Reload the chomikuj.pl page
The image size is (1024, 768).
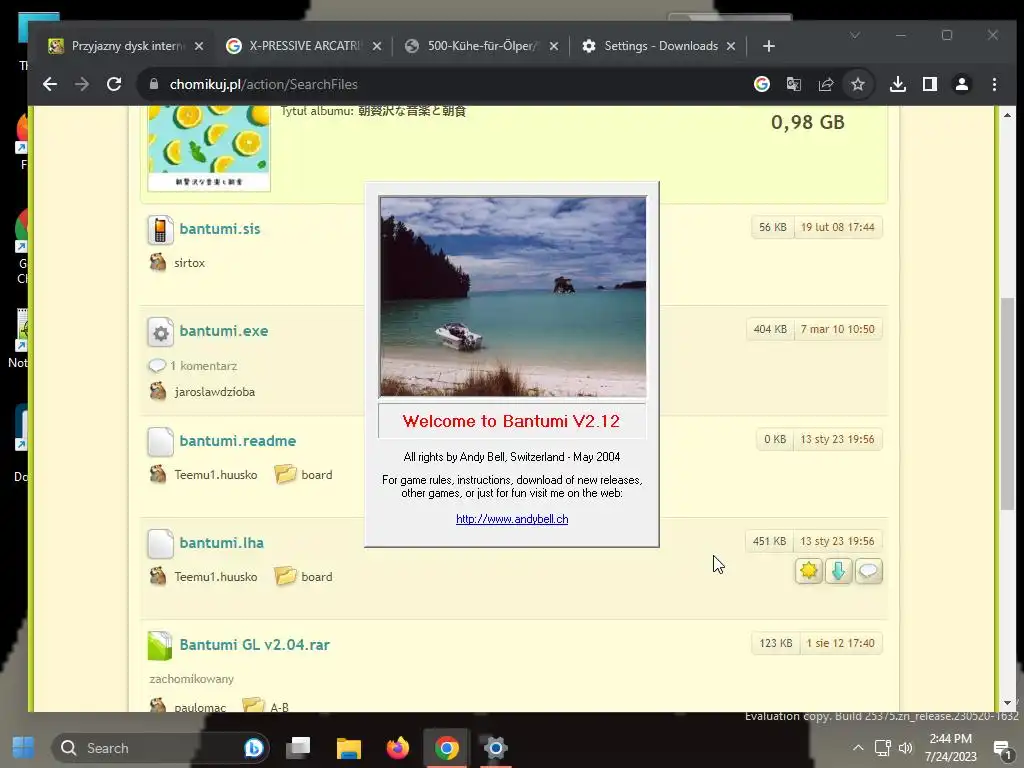pos(114,84)
